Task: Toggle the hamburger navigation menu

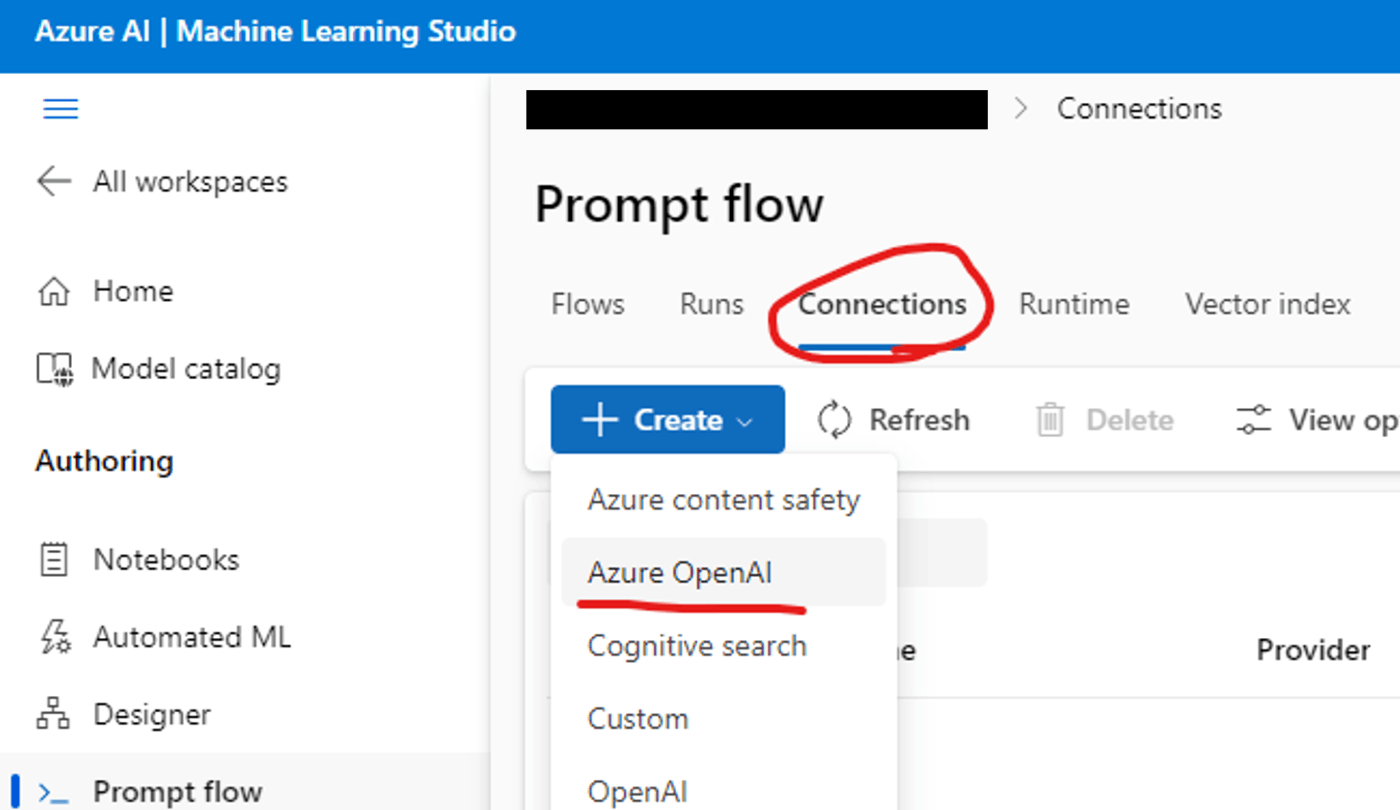Action: coord(61,109)
